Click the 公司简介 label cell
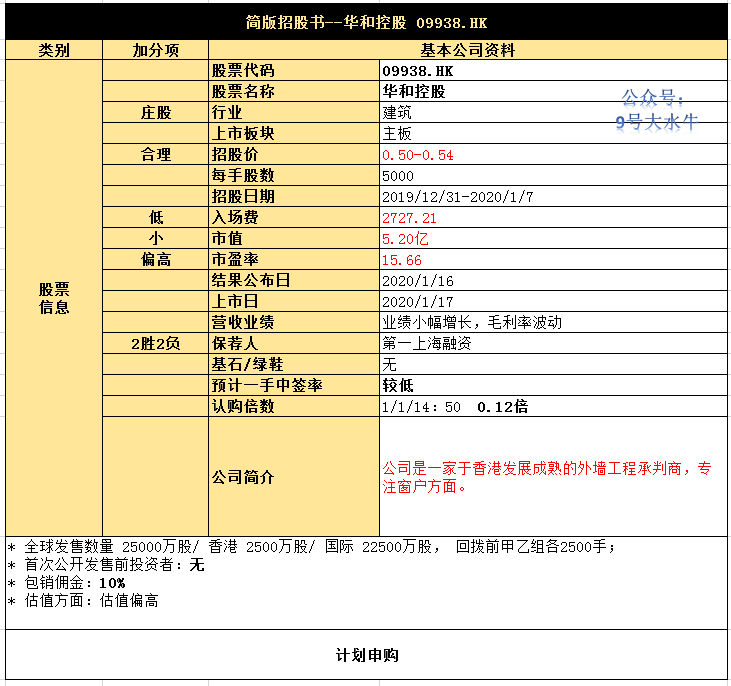The width and height of the screenshot is (731, 686). point(294,477)
